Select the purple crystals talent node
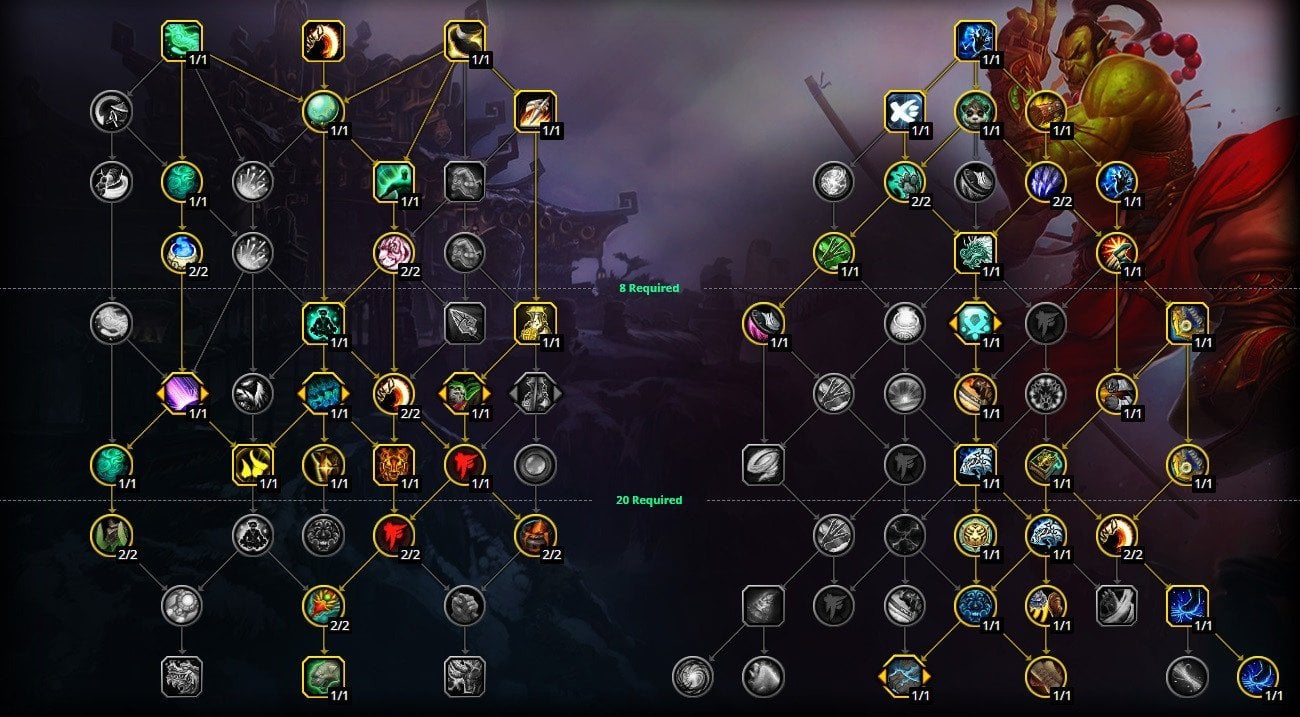 (1046, 181)
